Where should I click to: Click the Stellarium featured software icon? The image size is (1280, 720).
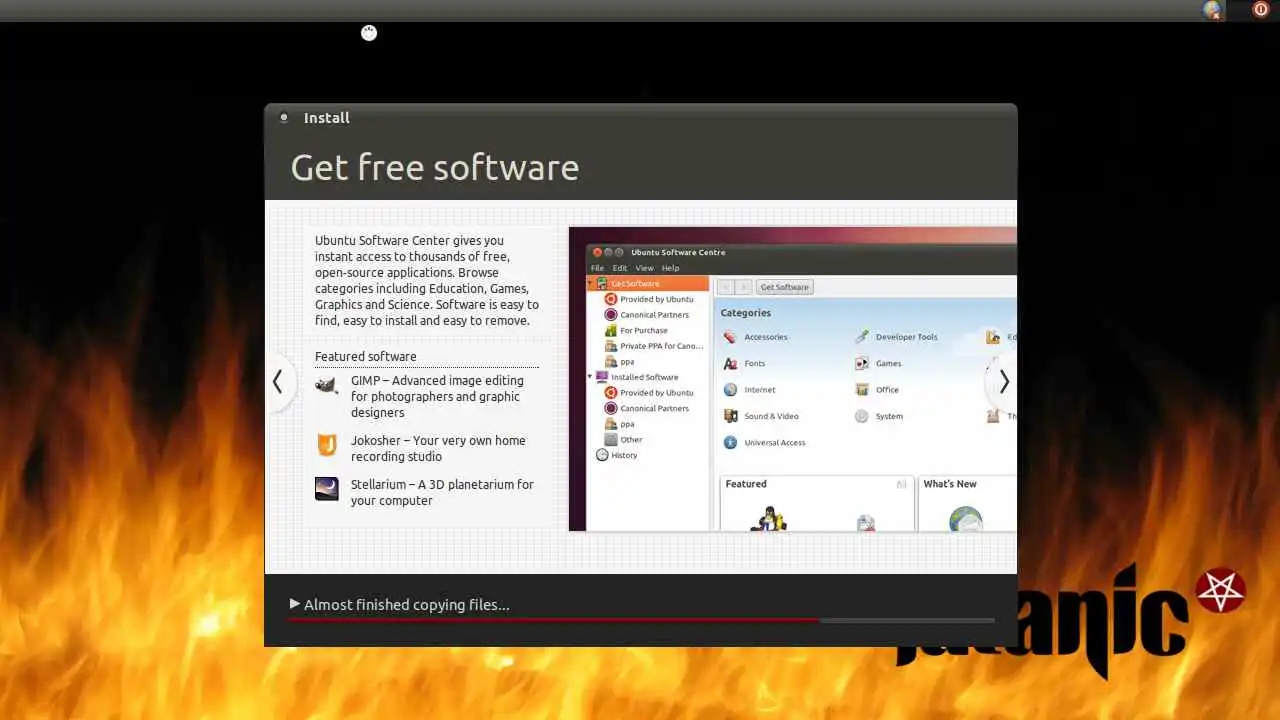pos(326,488)
